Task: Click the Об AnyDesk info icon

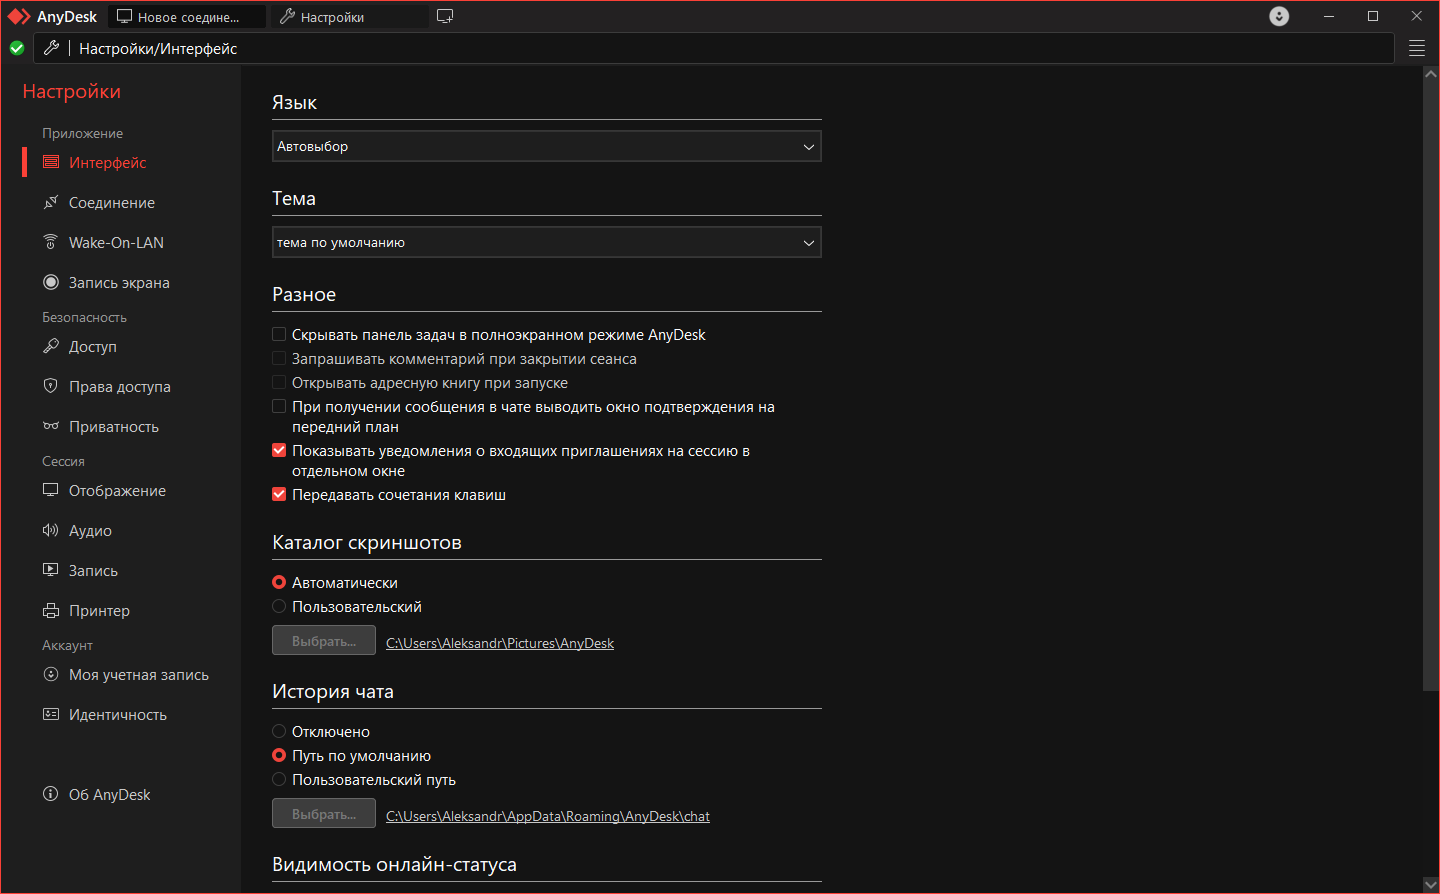Action: [x=51, y=794]
